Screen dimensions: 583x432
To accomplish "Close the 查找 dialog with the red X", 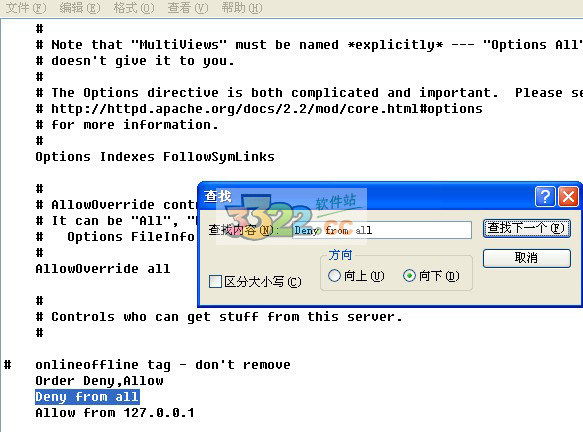I will pos(568,196).
